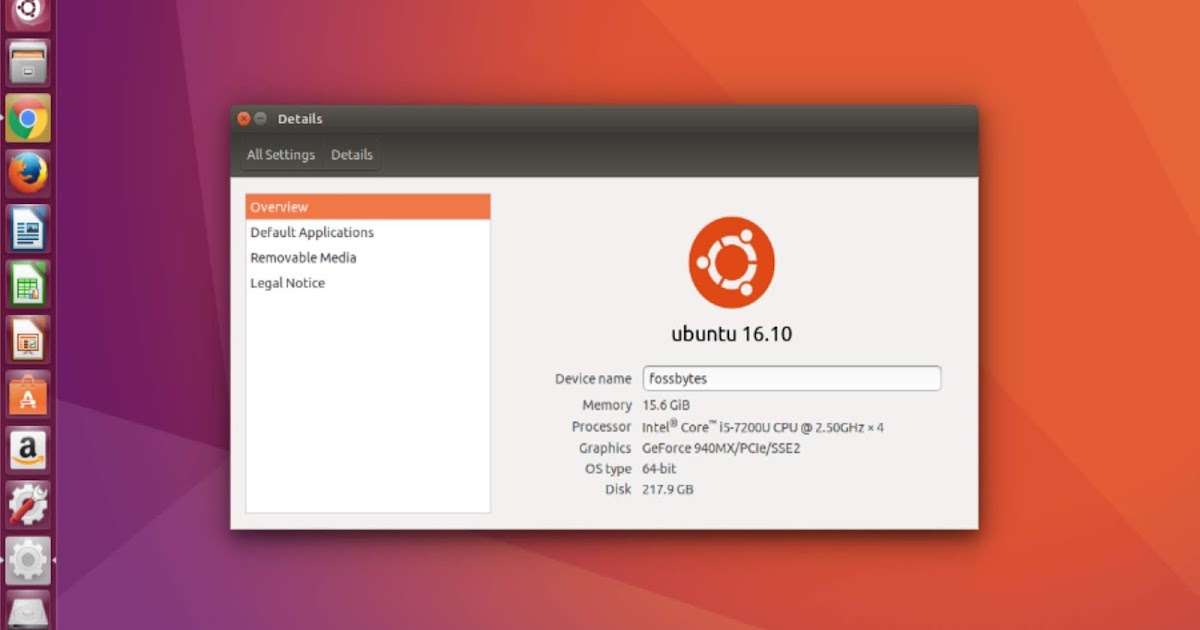Image resolution: width=1200 pixels, height=630 pixels.
Task: Open the wrench-and-gear System Tools icon
Action: [x=28, y=505]
